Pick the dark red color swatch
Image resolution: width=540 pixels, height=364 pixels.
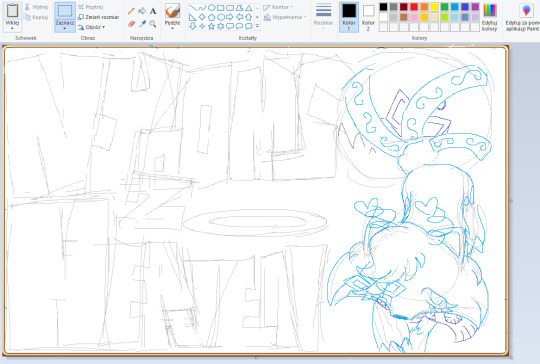click(x=404, y=7)
